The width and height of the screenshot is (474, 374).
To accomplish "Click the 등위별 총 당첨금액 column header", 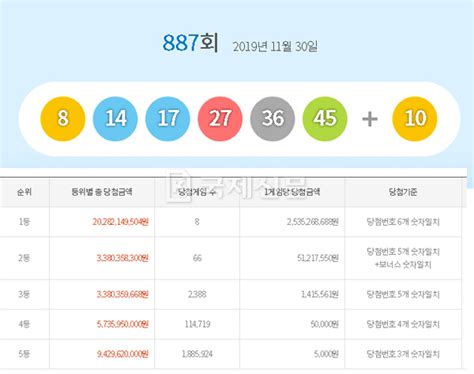I will [x=102, y=192].
